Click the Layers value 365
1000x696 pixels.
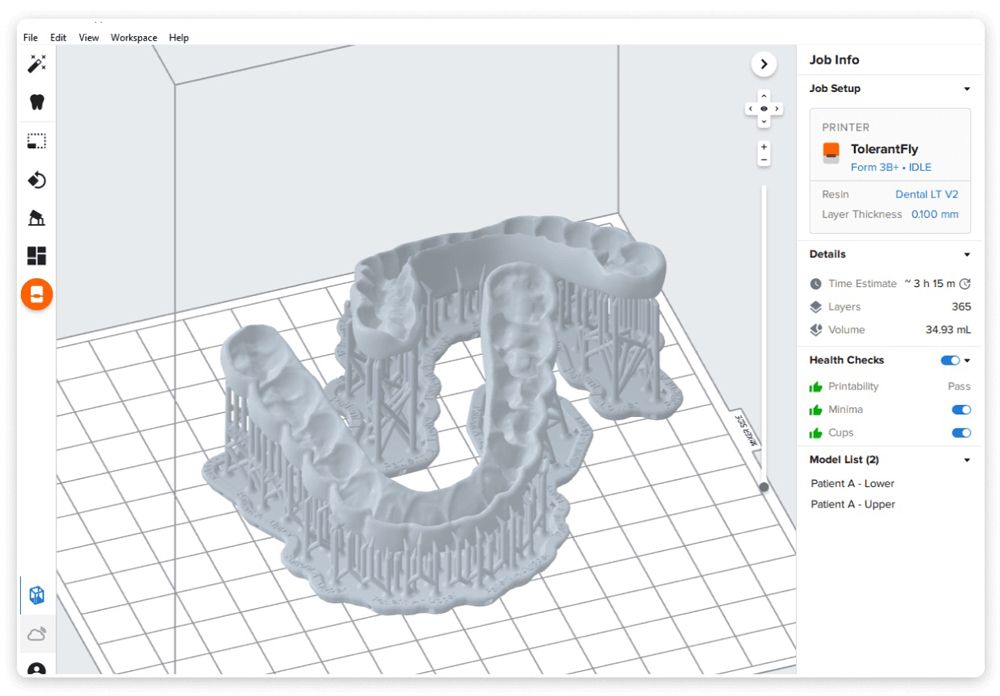coord(961,307)
